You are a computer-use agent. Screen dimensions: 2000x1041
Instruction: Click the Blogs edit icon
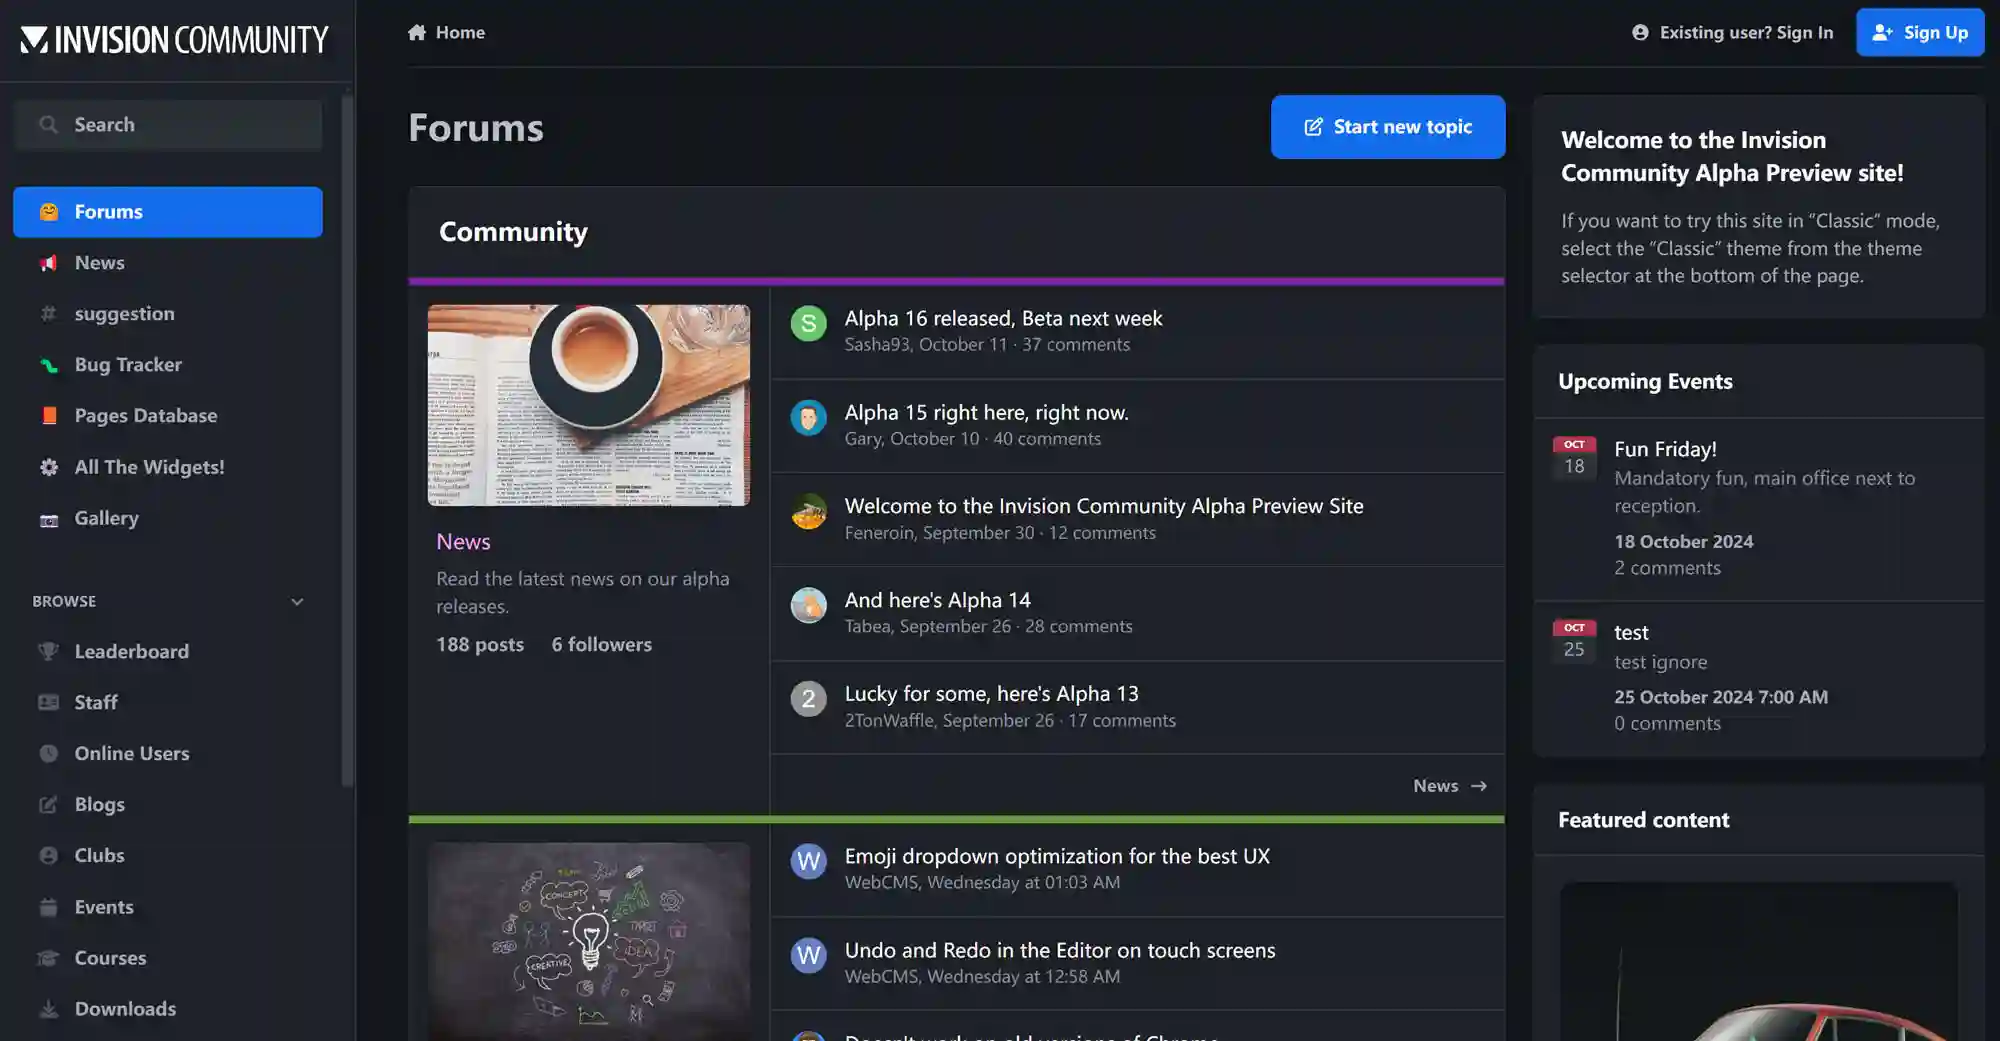pos(48,804)
